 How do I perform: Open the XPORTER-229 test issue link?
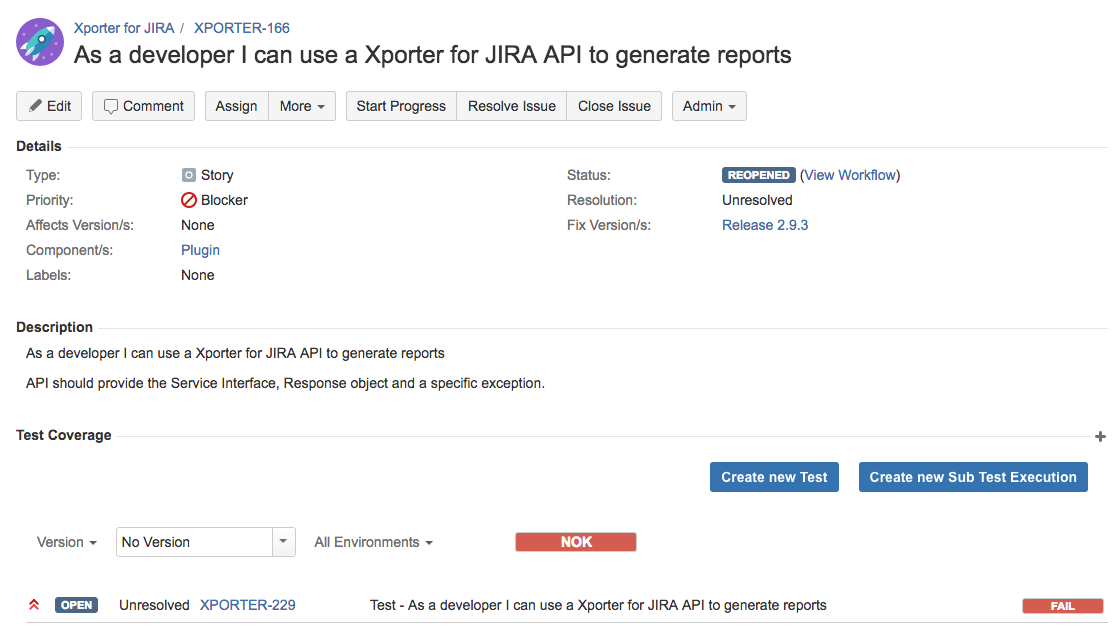click(247, 605)
